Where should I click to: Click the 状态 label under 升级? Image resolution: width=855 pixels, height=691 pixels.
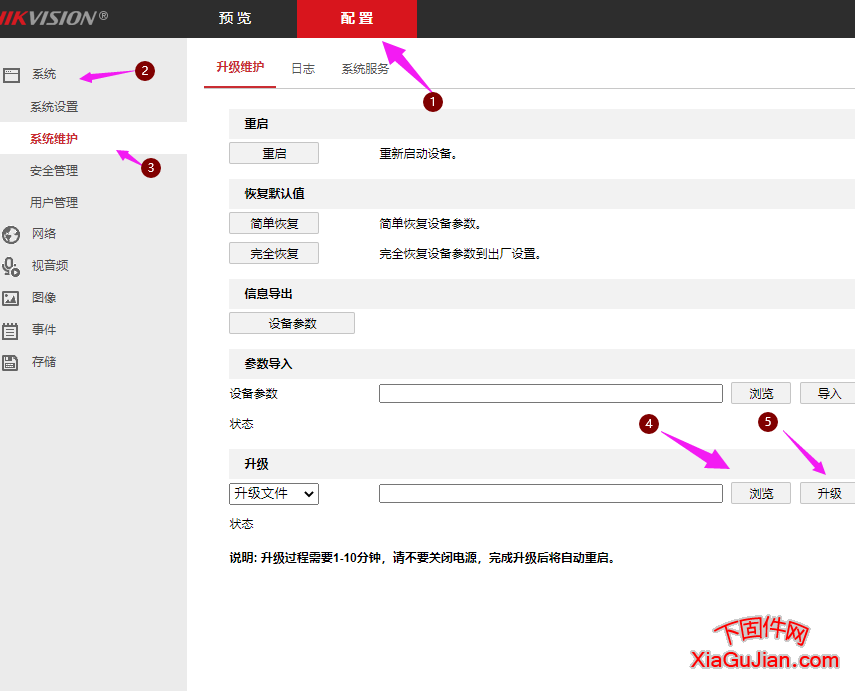(x=242, y=524)
